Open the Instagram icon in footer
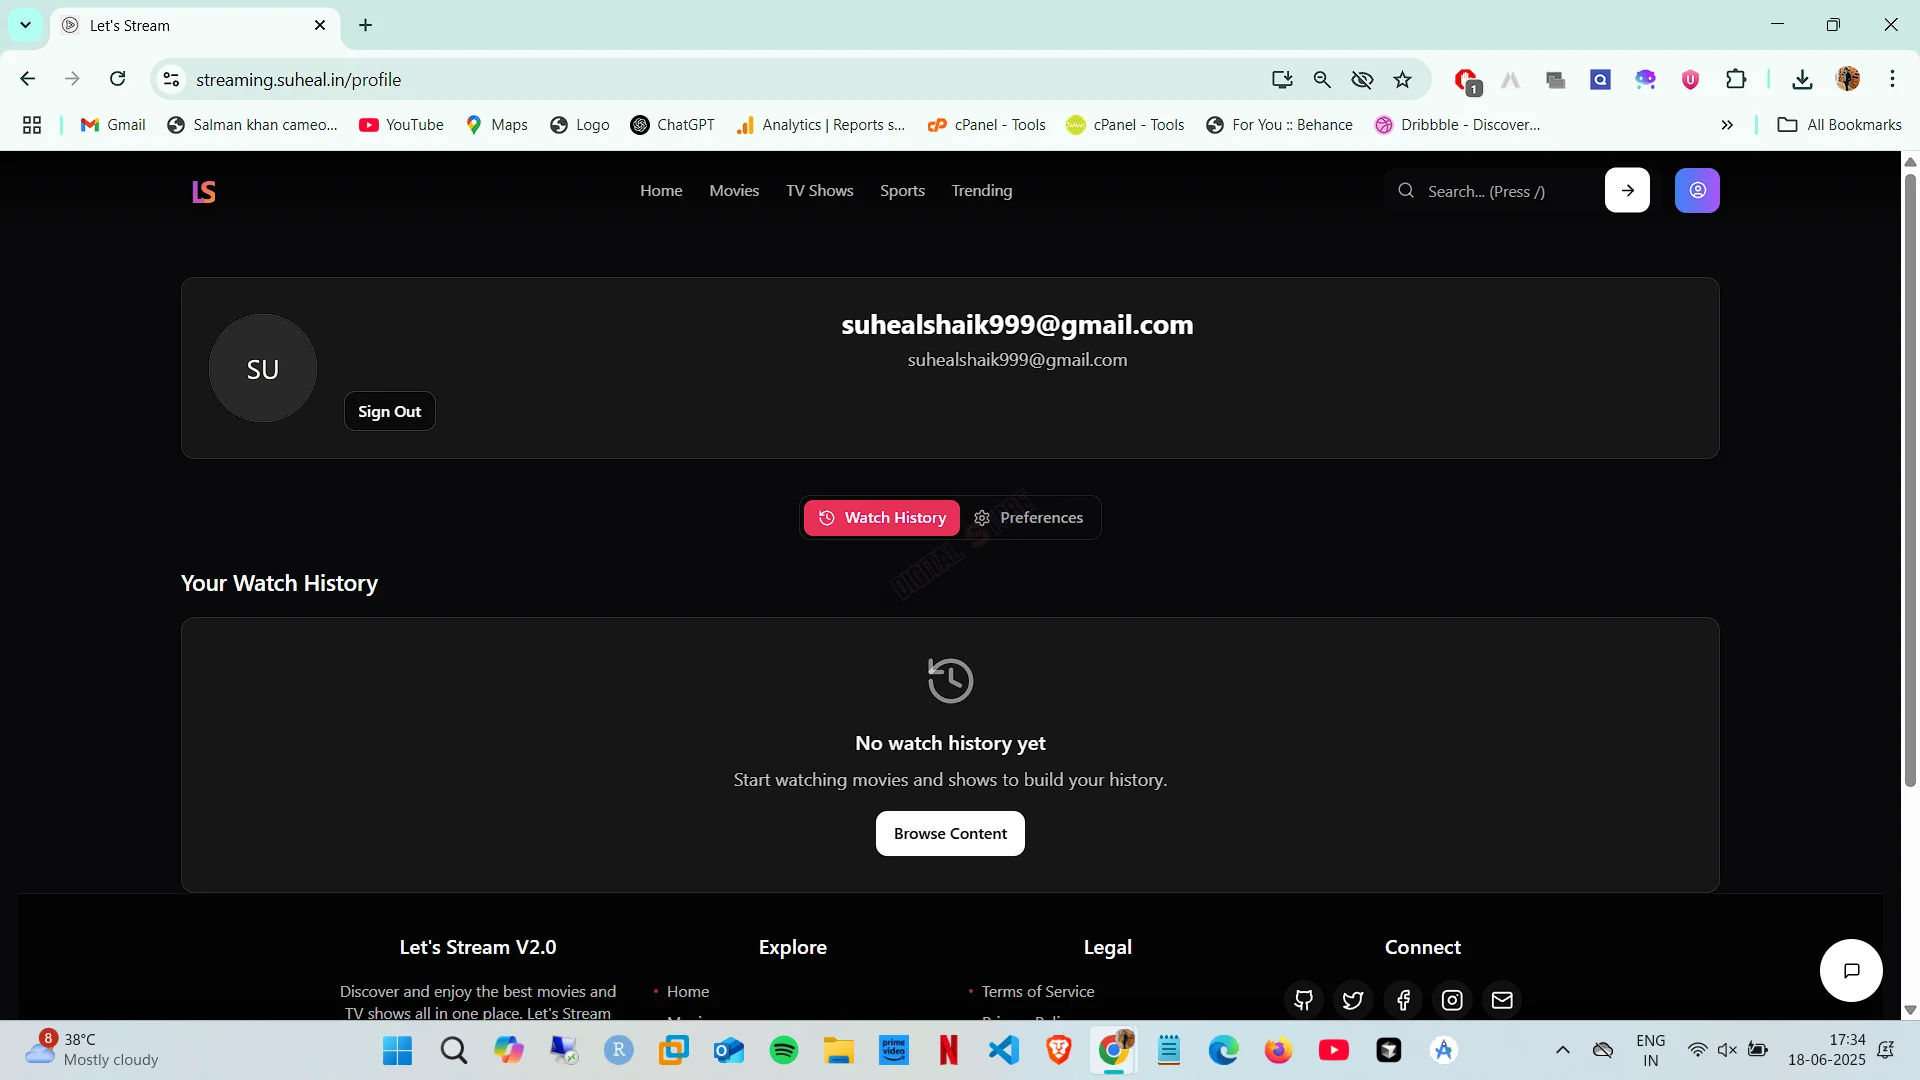This screenshot has width=1920, height=1080. pyautogui.click(x=1452, y=1000)
